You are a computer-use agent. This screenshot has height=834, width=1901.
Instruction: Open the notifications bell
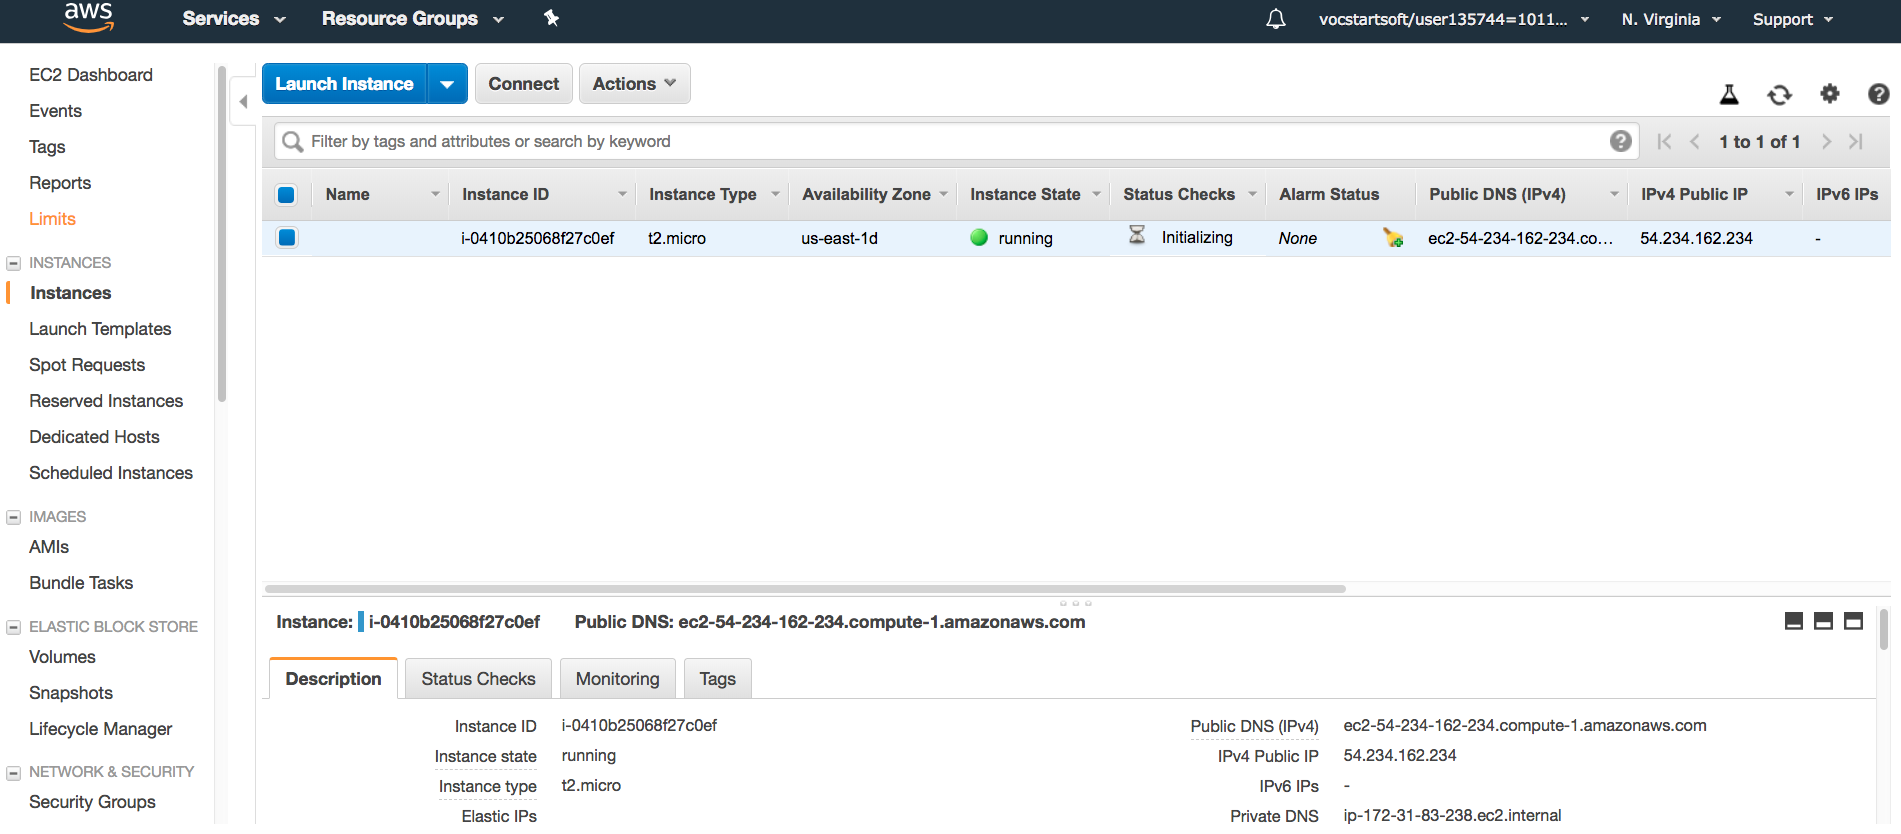pyautogui.click(x=1276, y=19)
